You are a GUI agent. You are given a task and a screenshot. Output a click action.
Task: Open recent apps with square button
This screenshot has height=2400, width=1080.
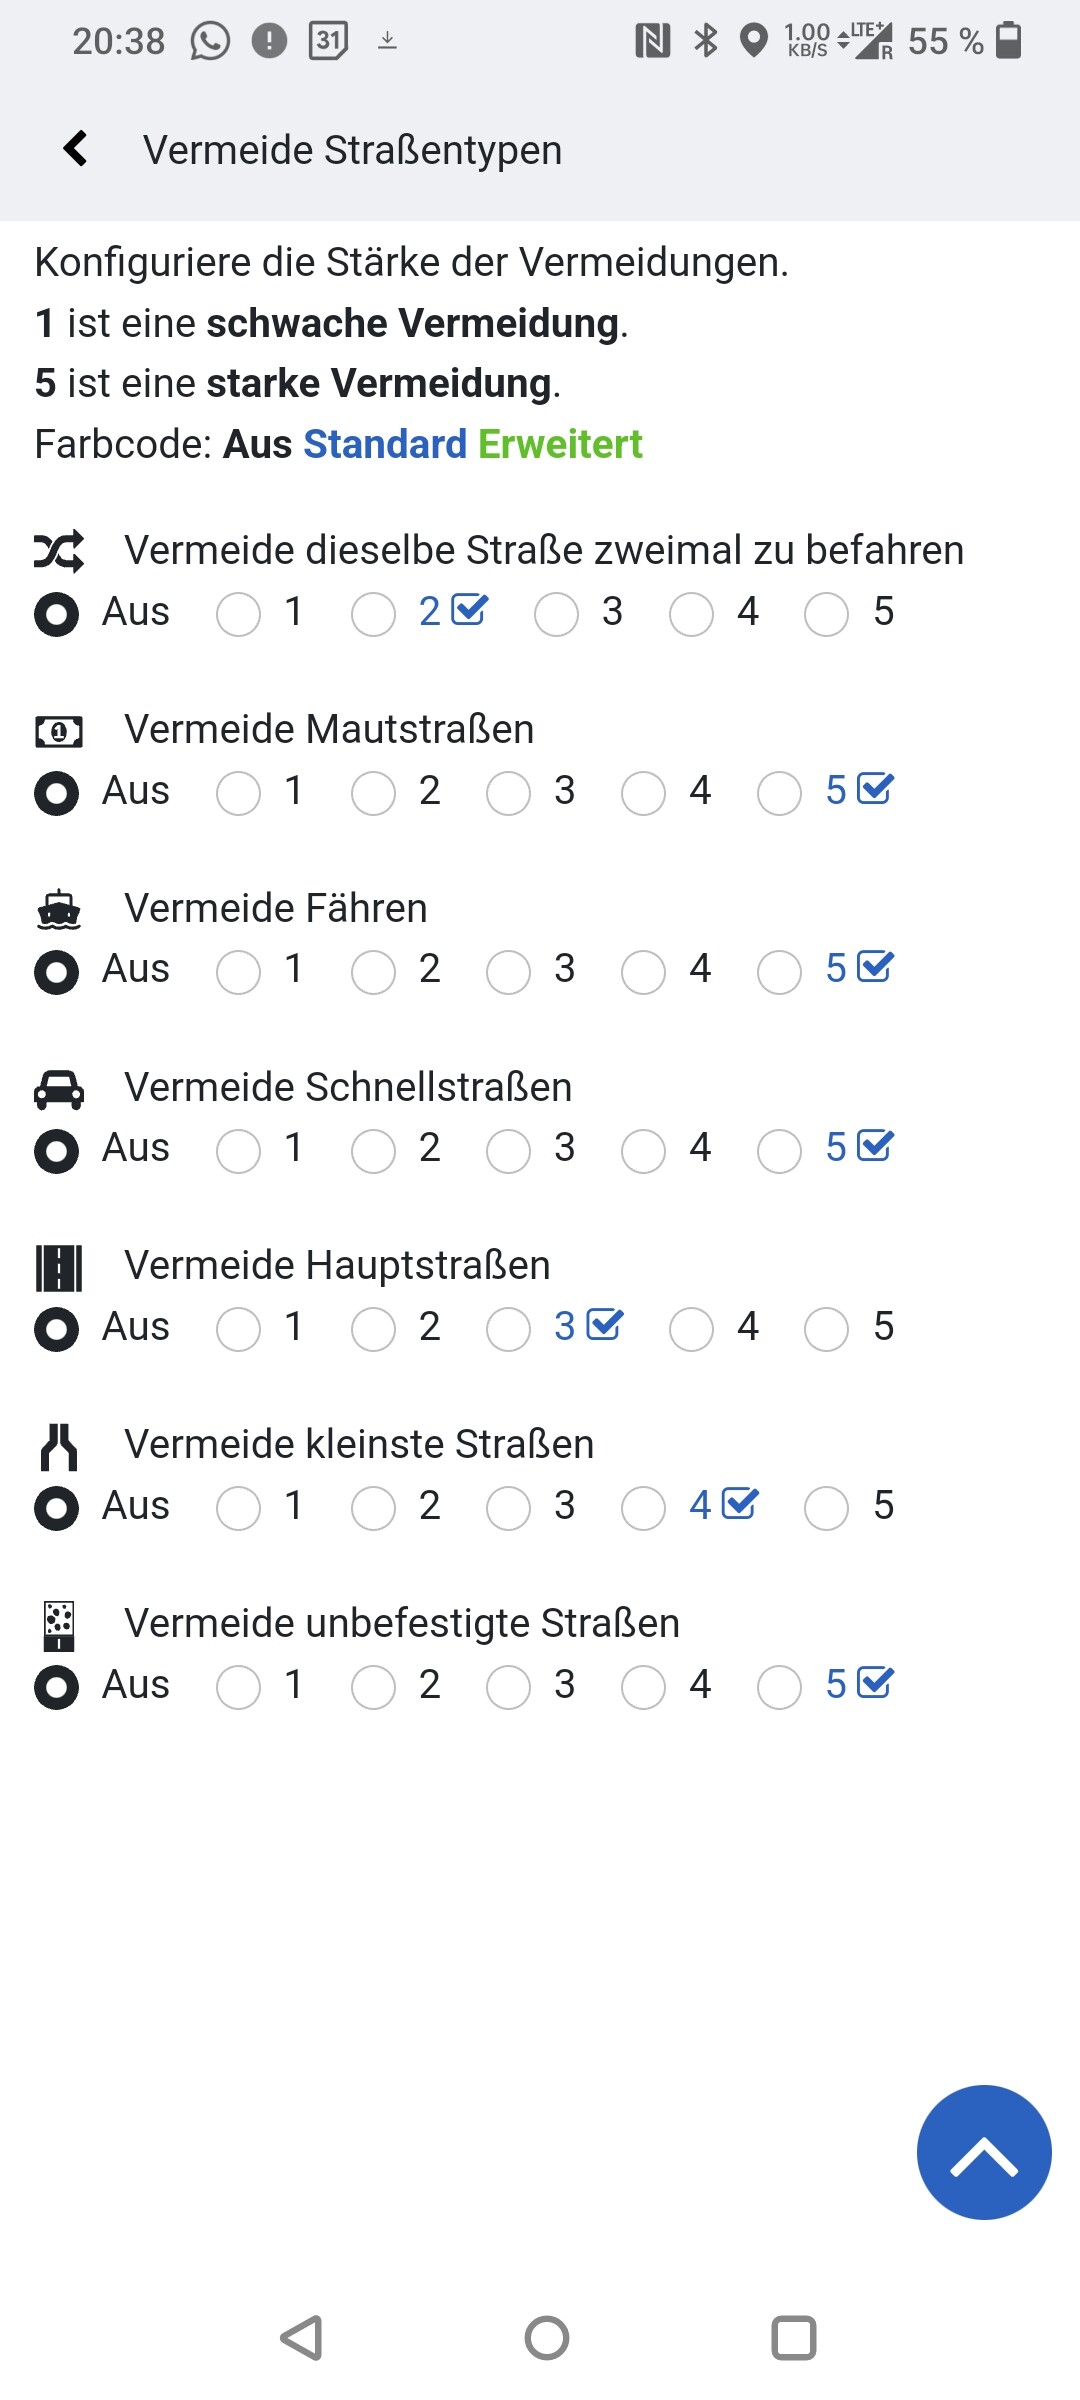coord(794,2338)
